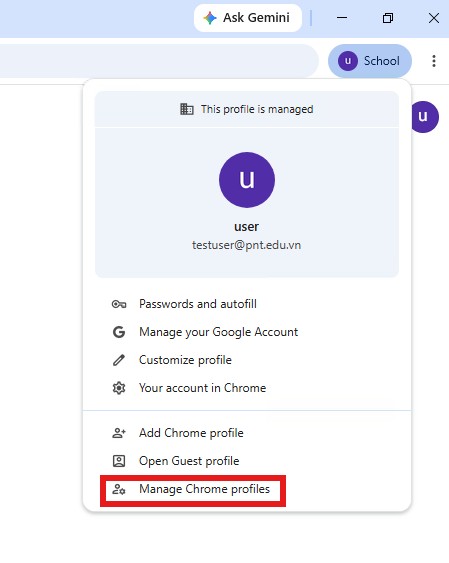The width and height of the screenshot is (449, 563).
Task: Click the managed building icon
Action: 187,109
